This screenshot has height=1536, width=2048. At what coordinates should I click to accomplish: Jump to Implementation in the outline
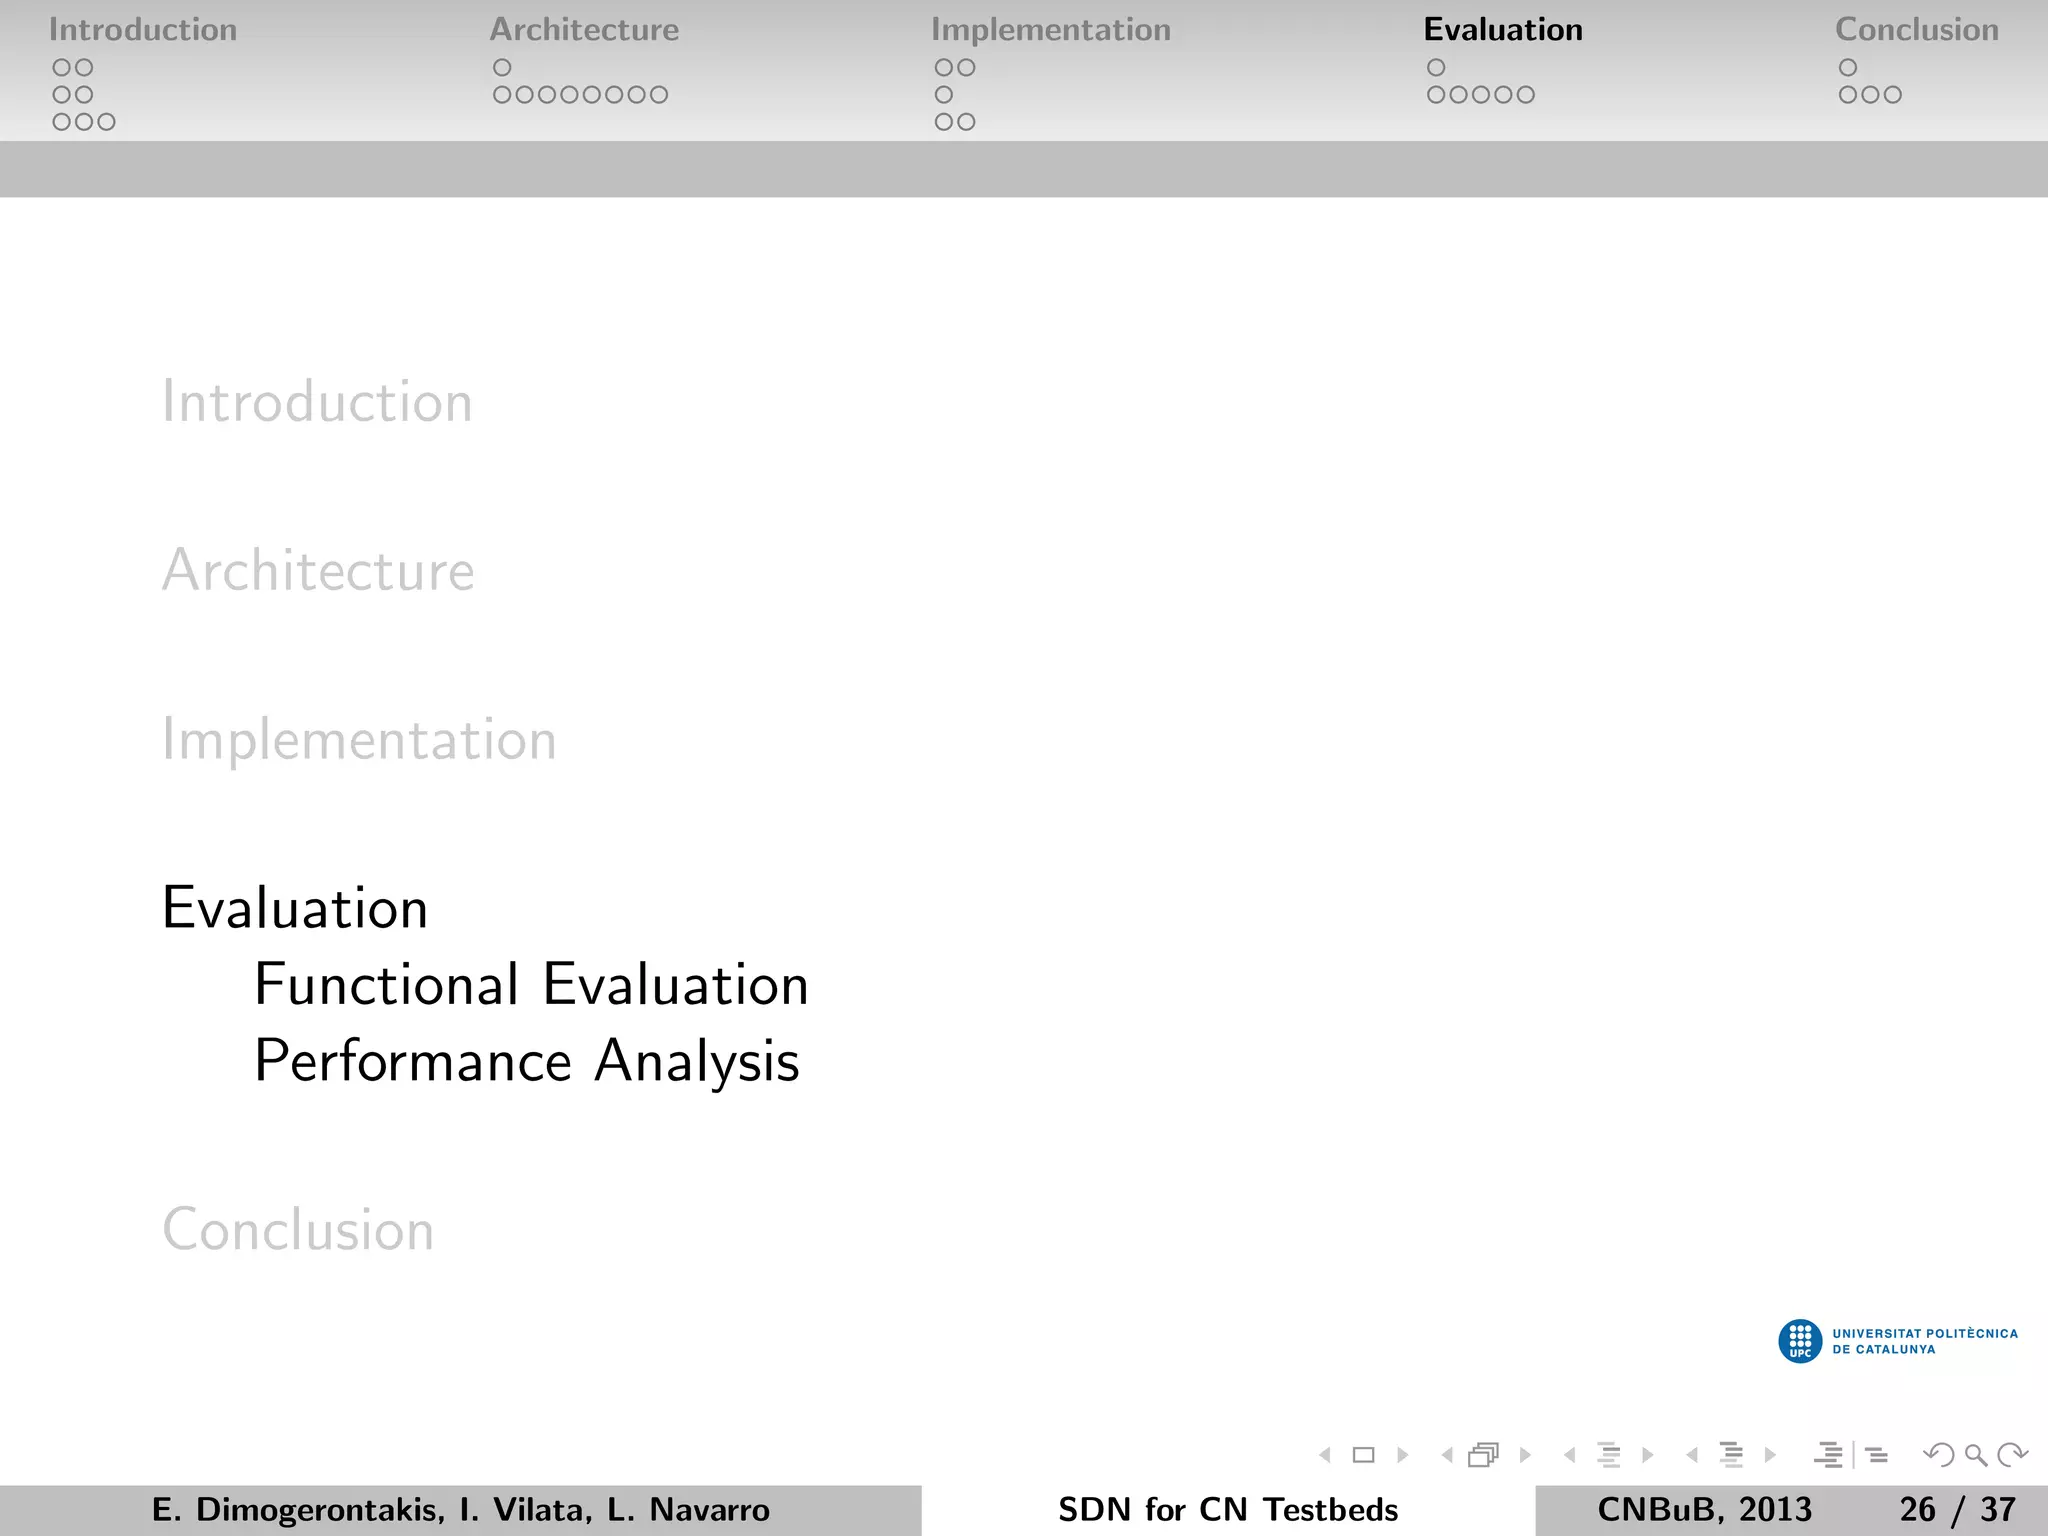359,741
